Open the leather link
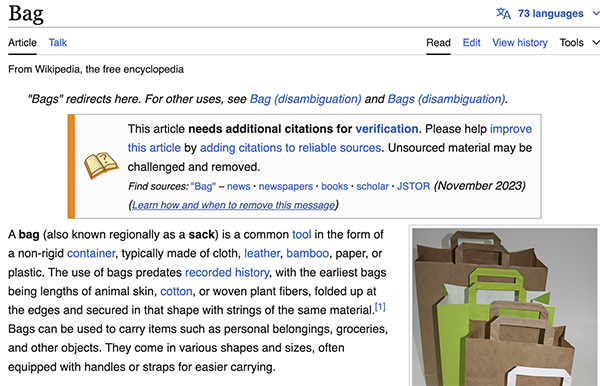600x386 pixels. pyautogui.click(x=262, y=253)
